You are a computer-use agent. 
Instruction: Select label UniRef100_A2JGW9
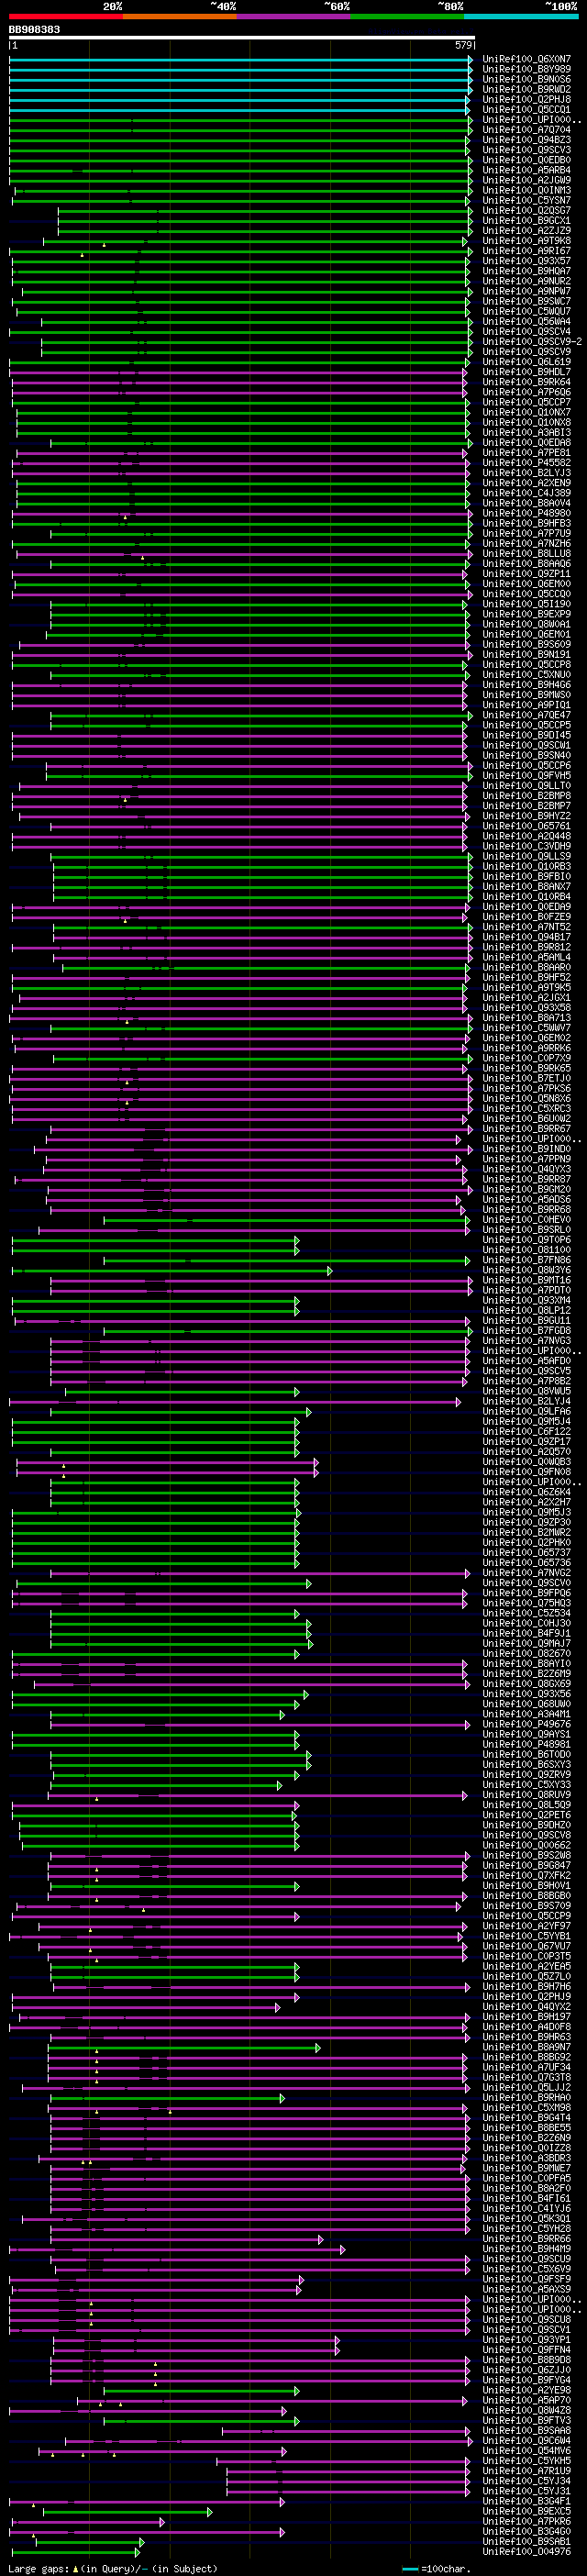tap(527, 181)
